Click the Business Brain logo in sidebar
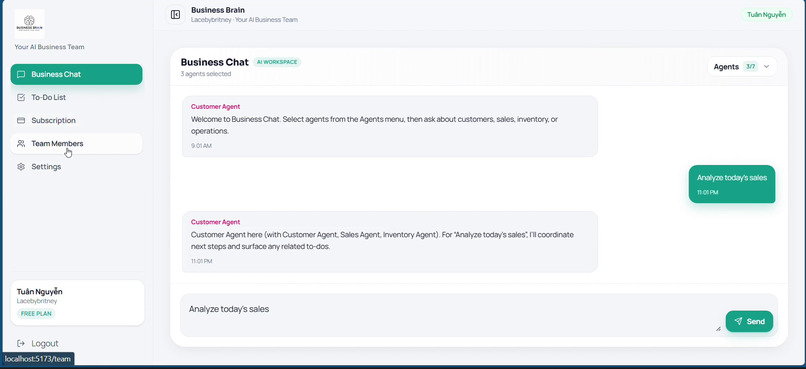806x369 pixels. point(29,24)
